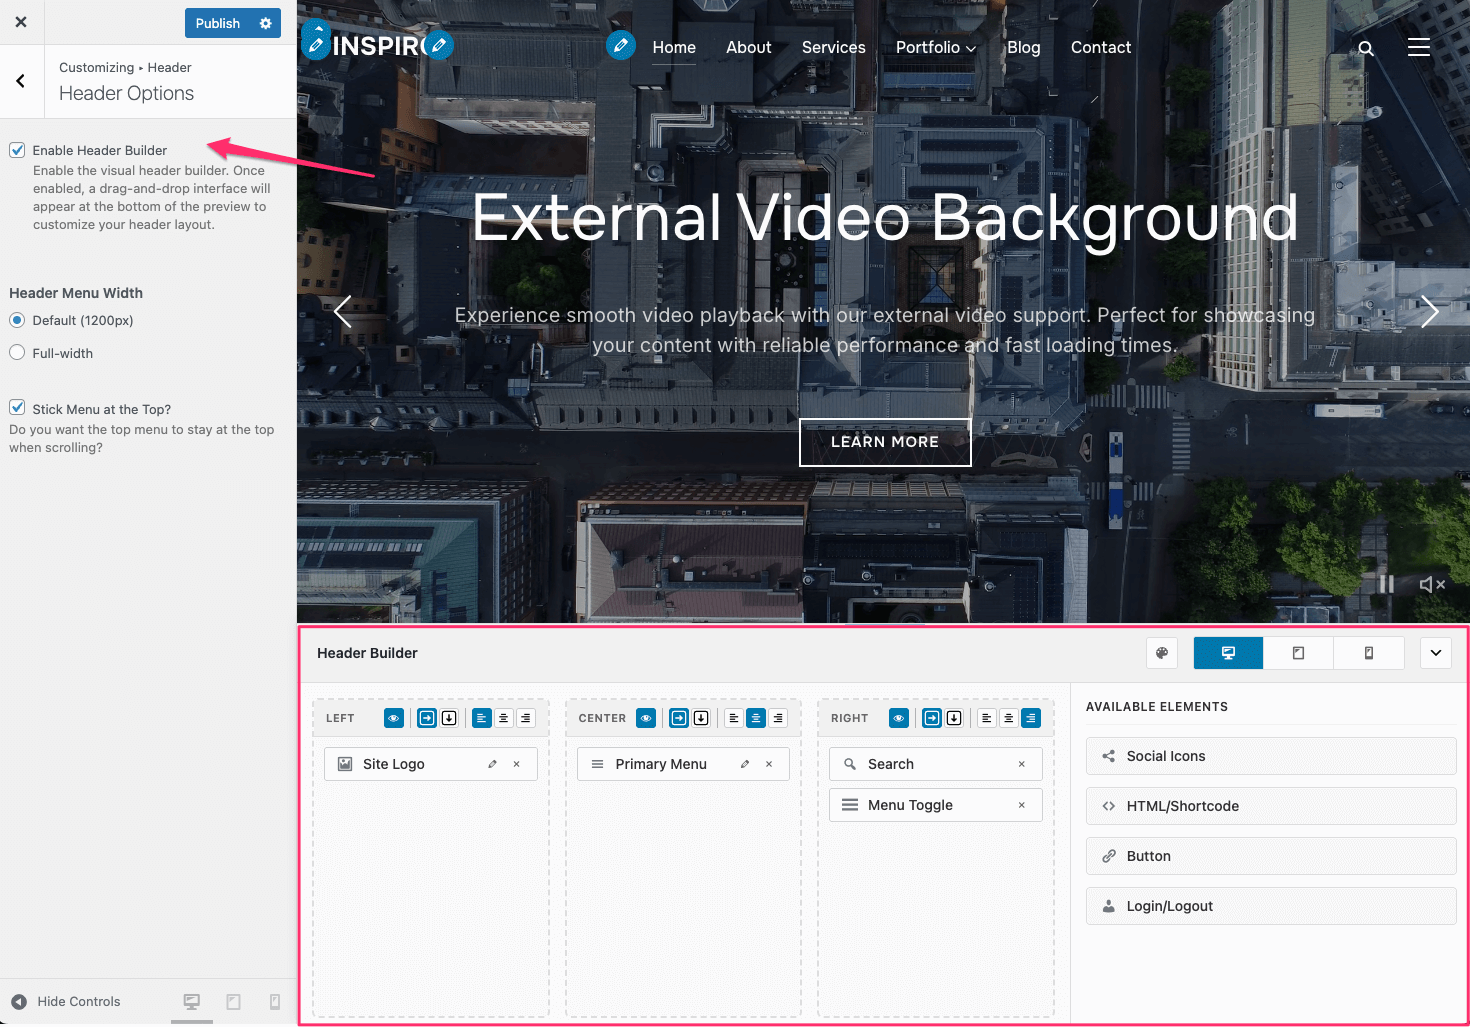Remove Menu Toggle from Right column
Image resolution: width=1470 pixels, height=1027 pixels.
tap(1021, 805)
